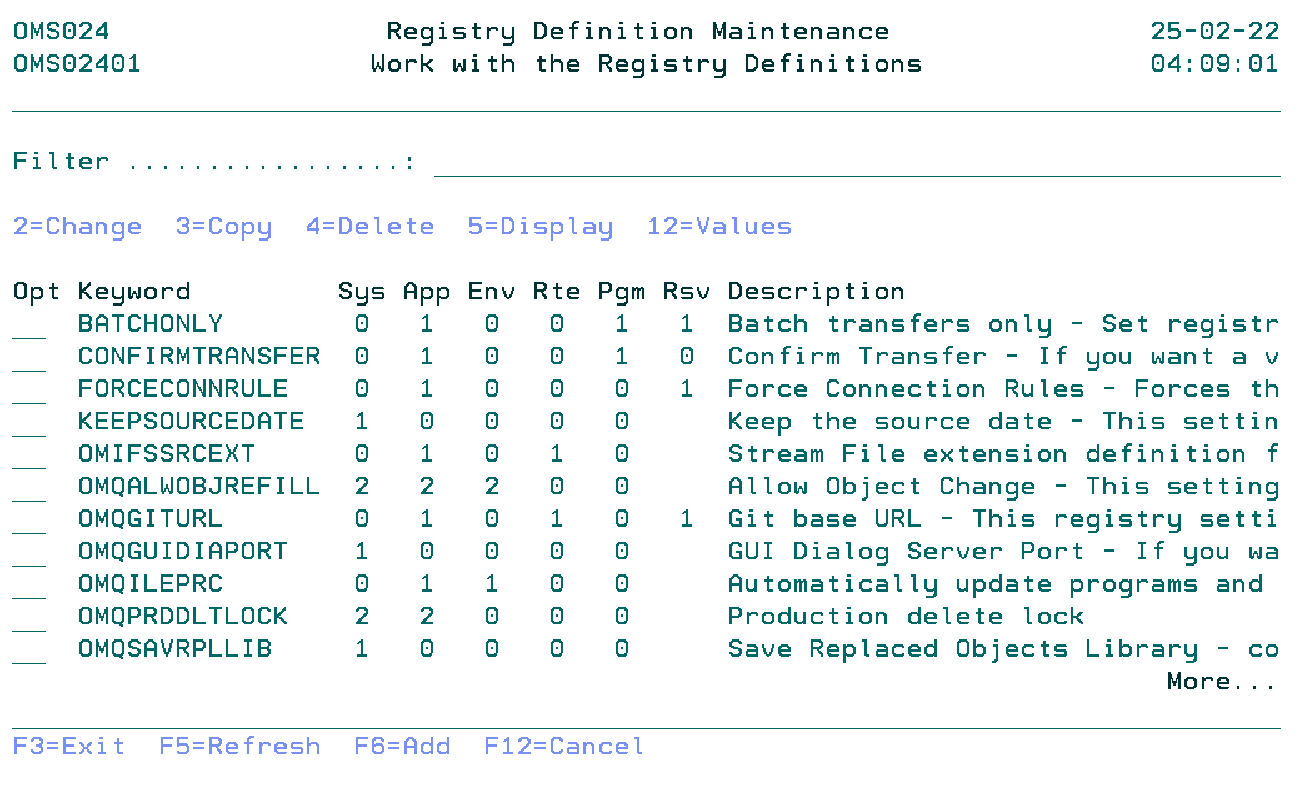Select Opt field of OMQPRDDLTLOCK row
1299x787 pixels.
click(x=29, y=617)
